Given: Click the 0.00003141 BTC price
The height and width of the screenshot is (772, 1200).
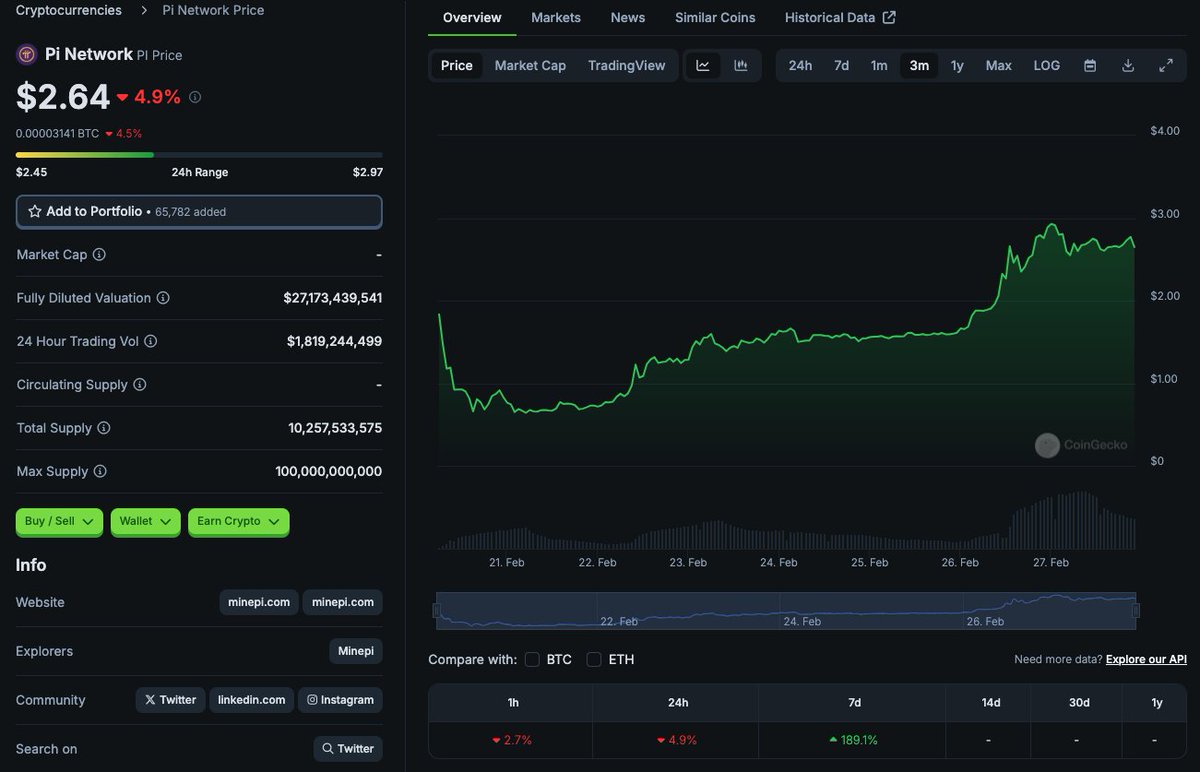Looking at the screenshot, I should coord(57,133).
